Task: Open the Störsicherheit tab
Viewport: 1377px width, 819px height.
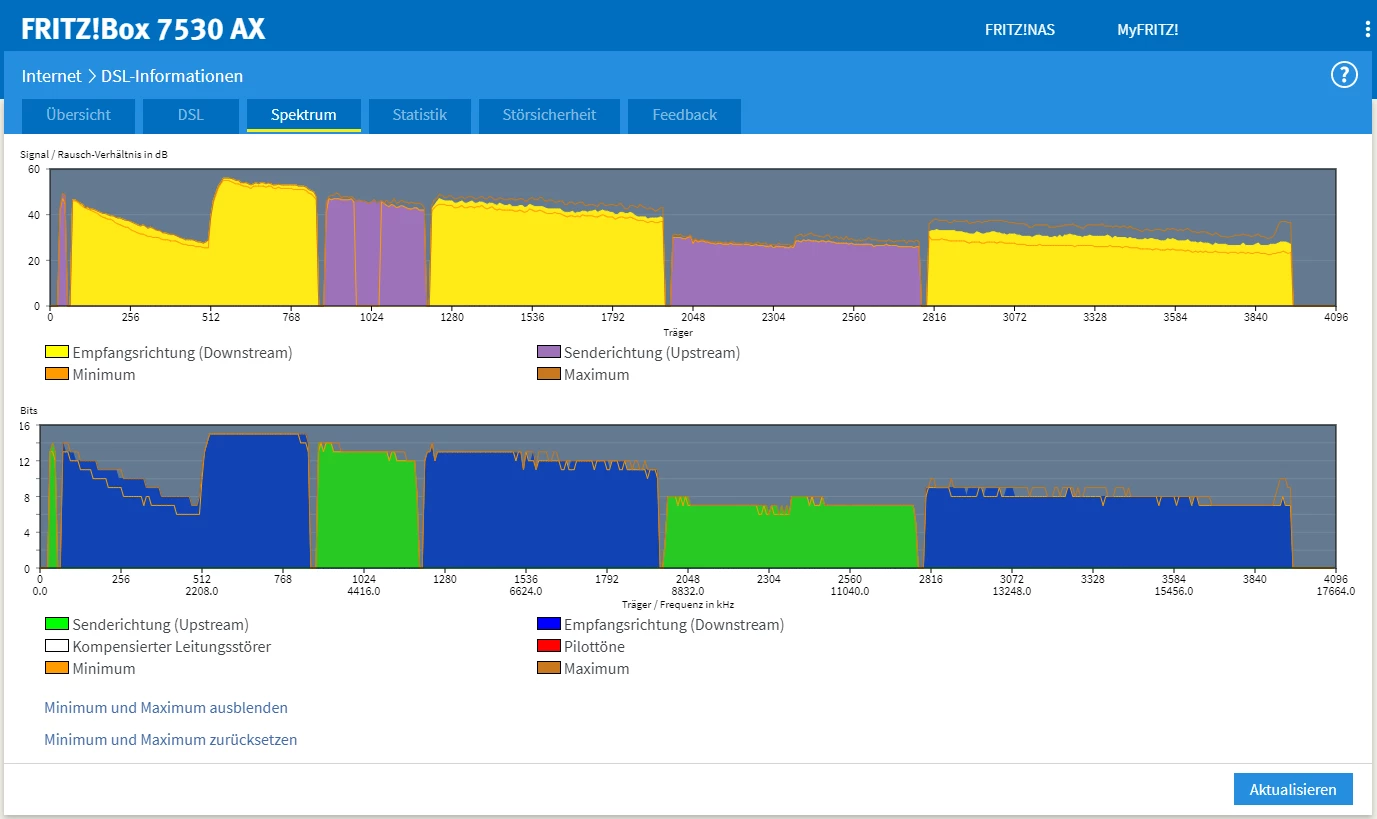Action: tap(549, 115)
